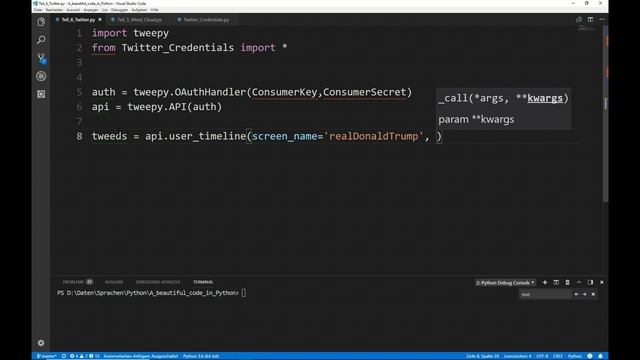Click ConsumerKey on line 5

pyautogui.click(x=284, y=92)
